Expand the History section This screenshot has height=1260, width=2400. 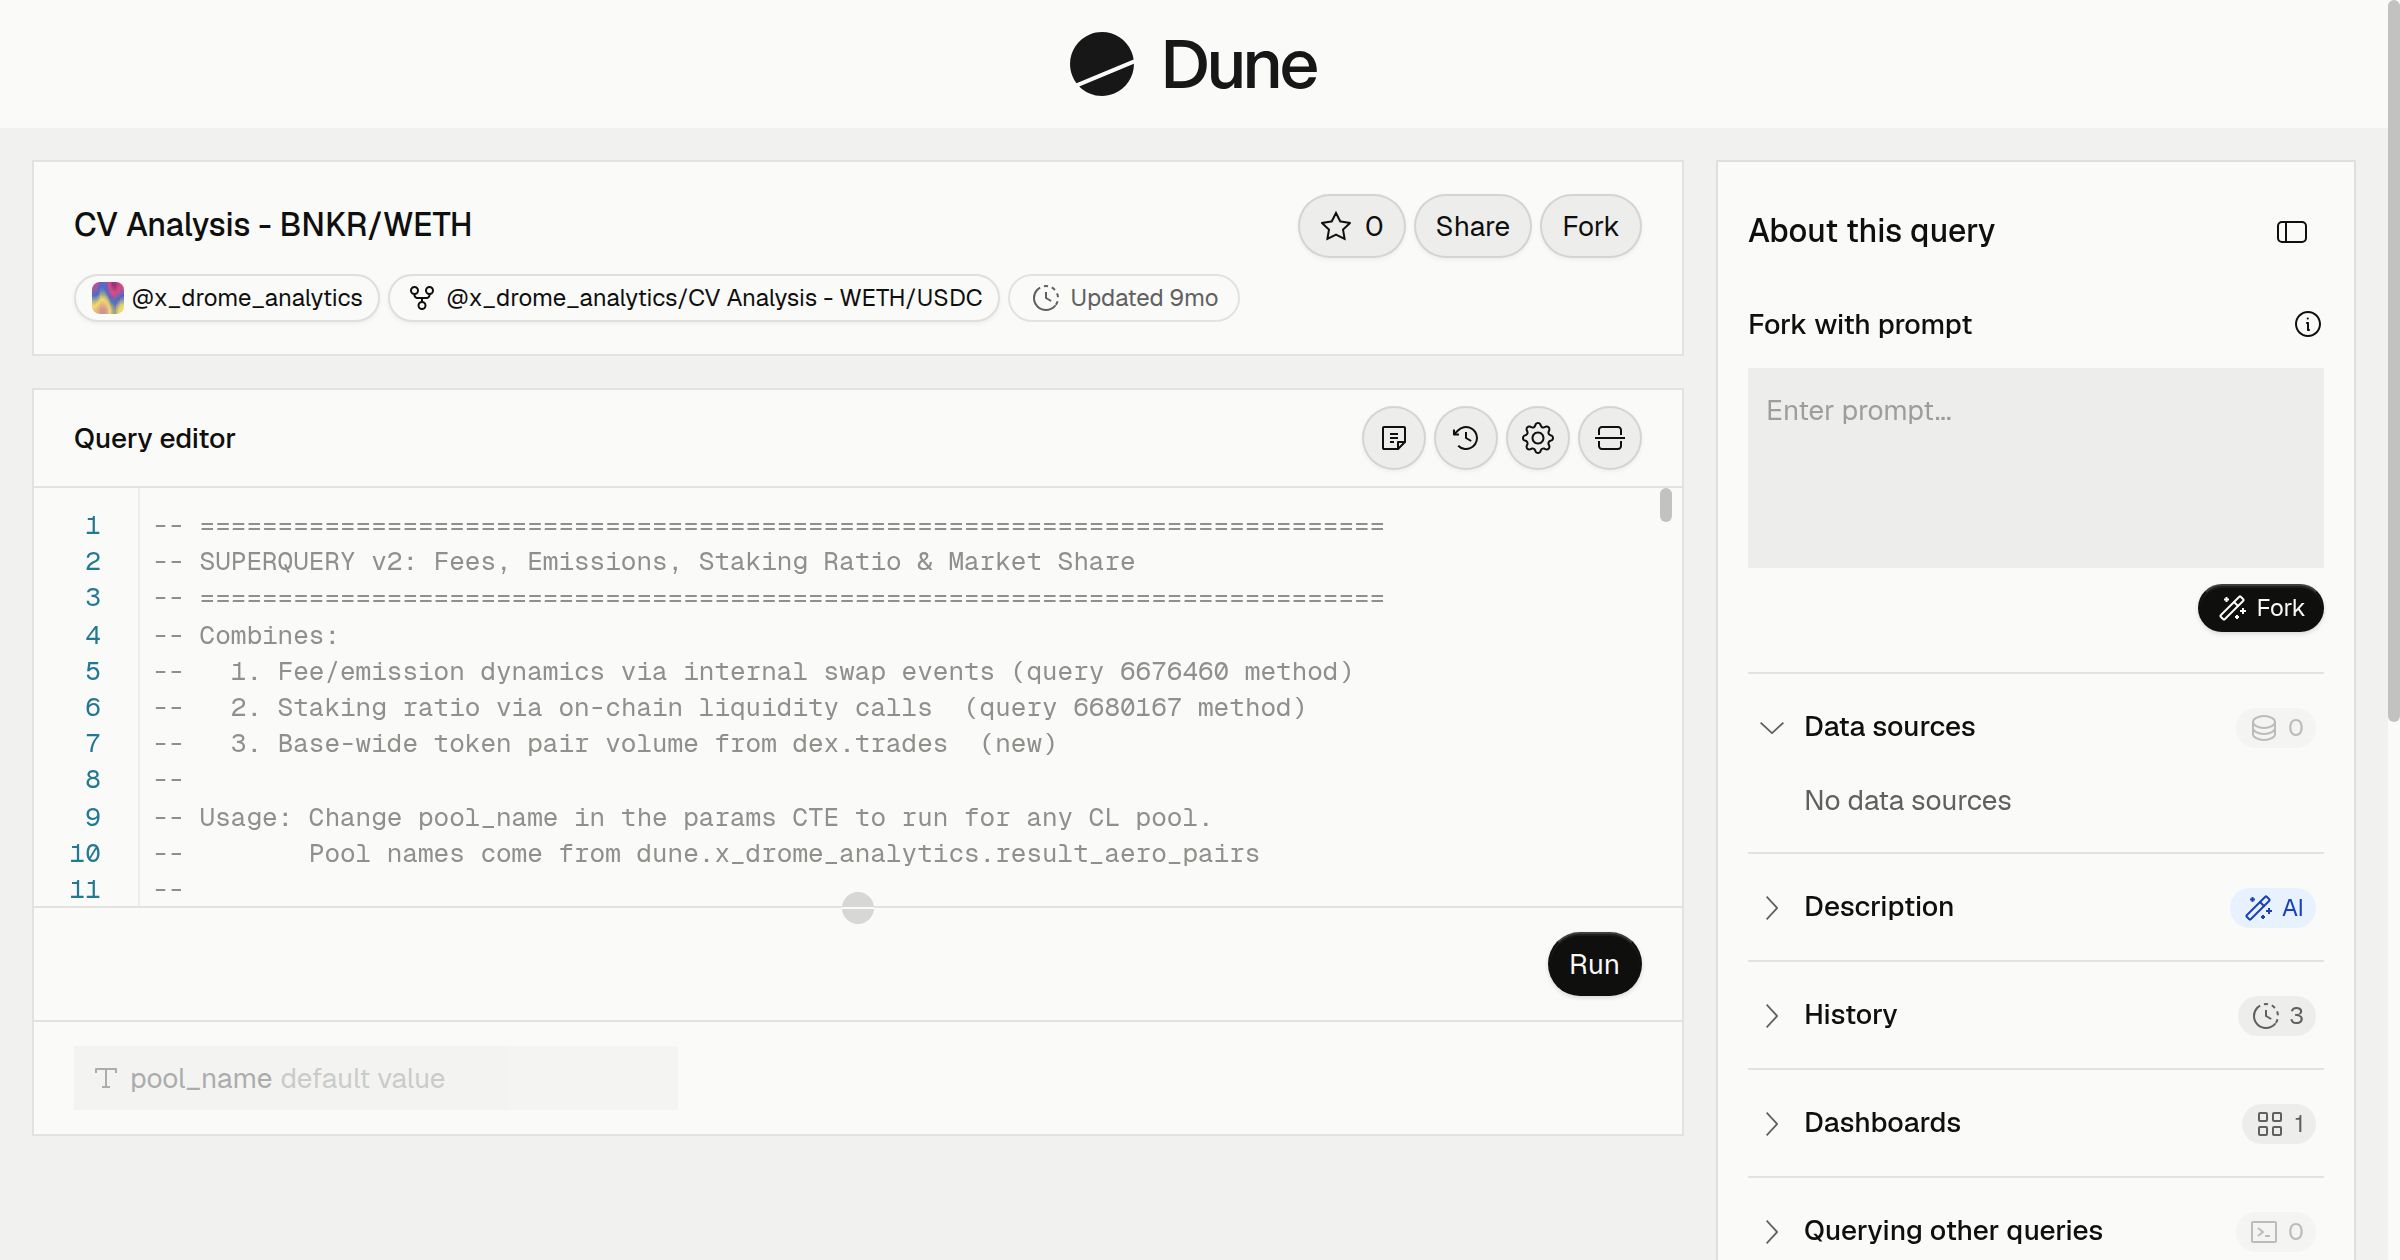point(1772,1015)
